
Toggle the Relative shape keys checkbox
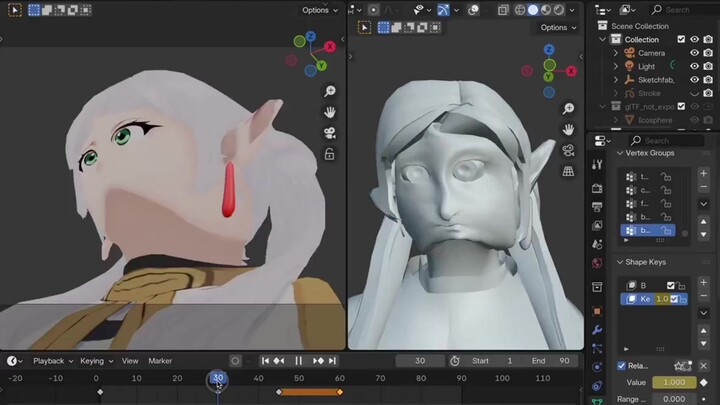pos(621,366)
